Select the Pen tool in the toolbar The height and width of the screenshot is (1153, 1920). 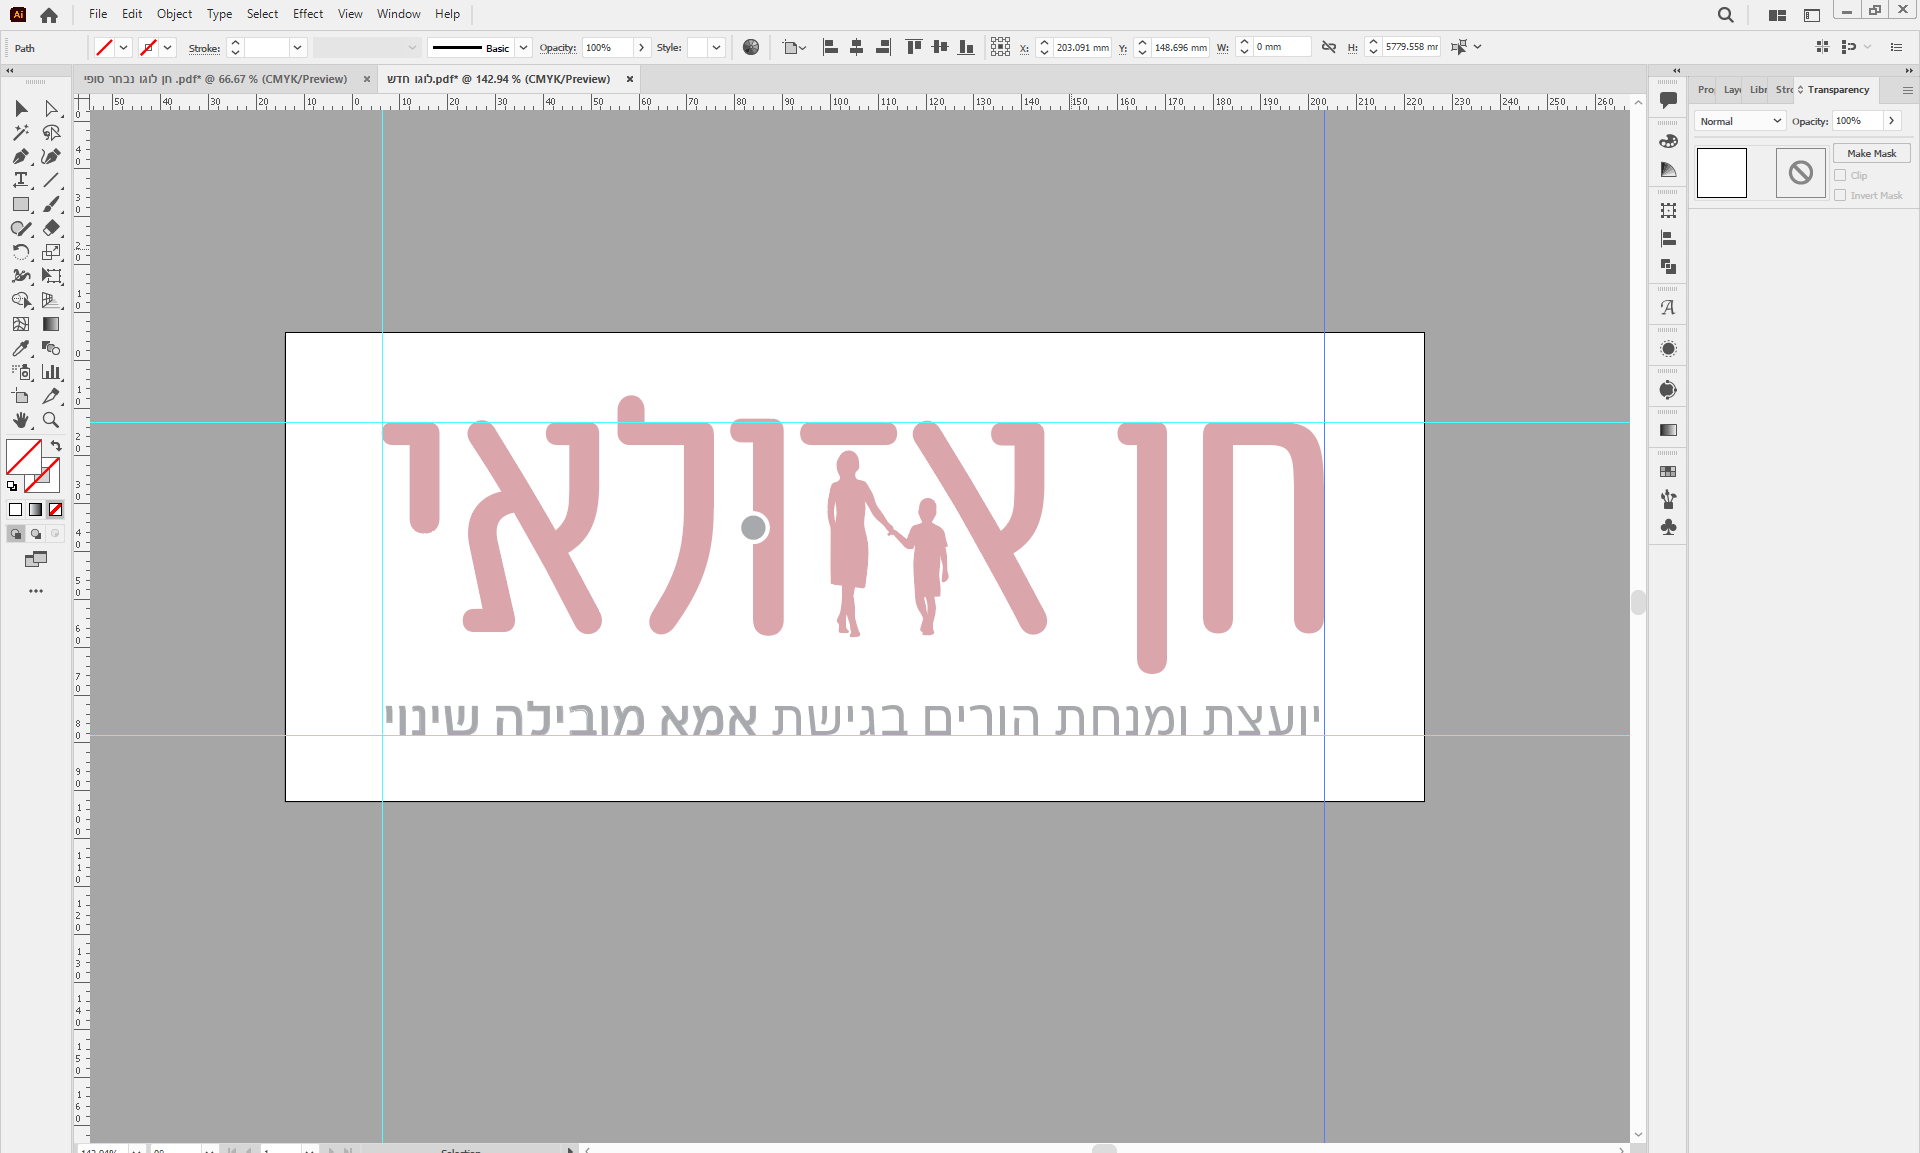pos(20,156)
